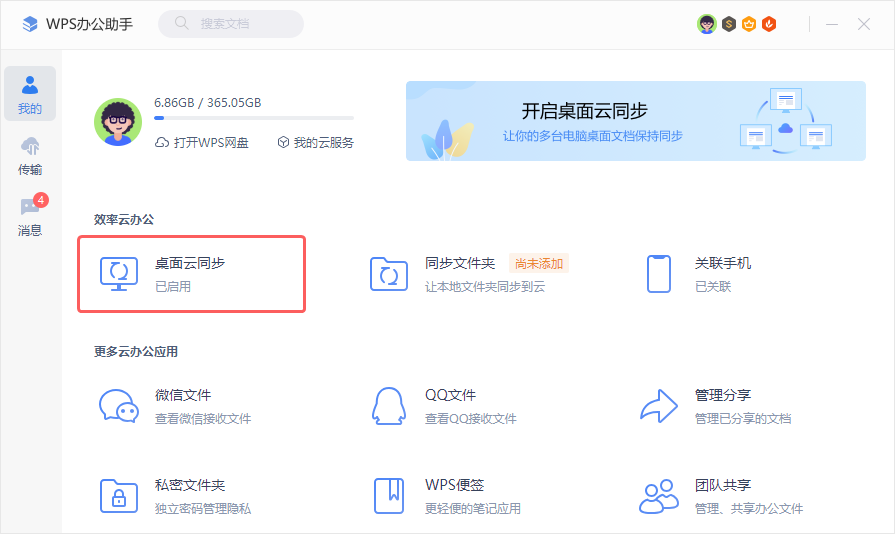The image size is (895, 534).
Task: Click the QQ文件 penguin icon
Action: coord(389,406)
